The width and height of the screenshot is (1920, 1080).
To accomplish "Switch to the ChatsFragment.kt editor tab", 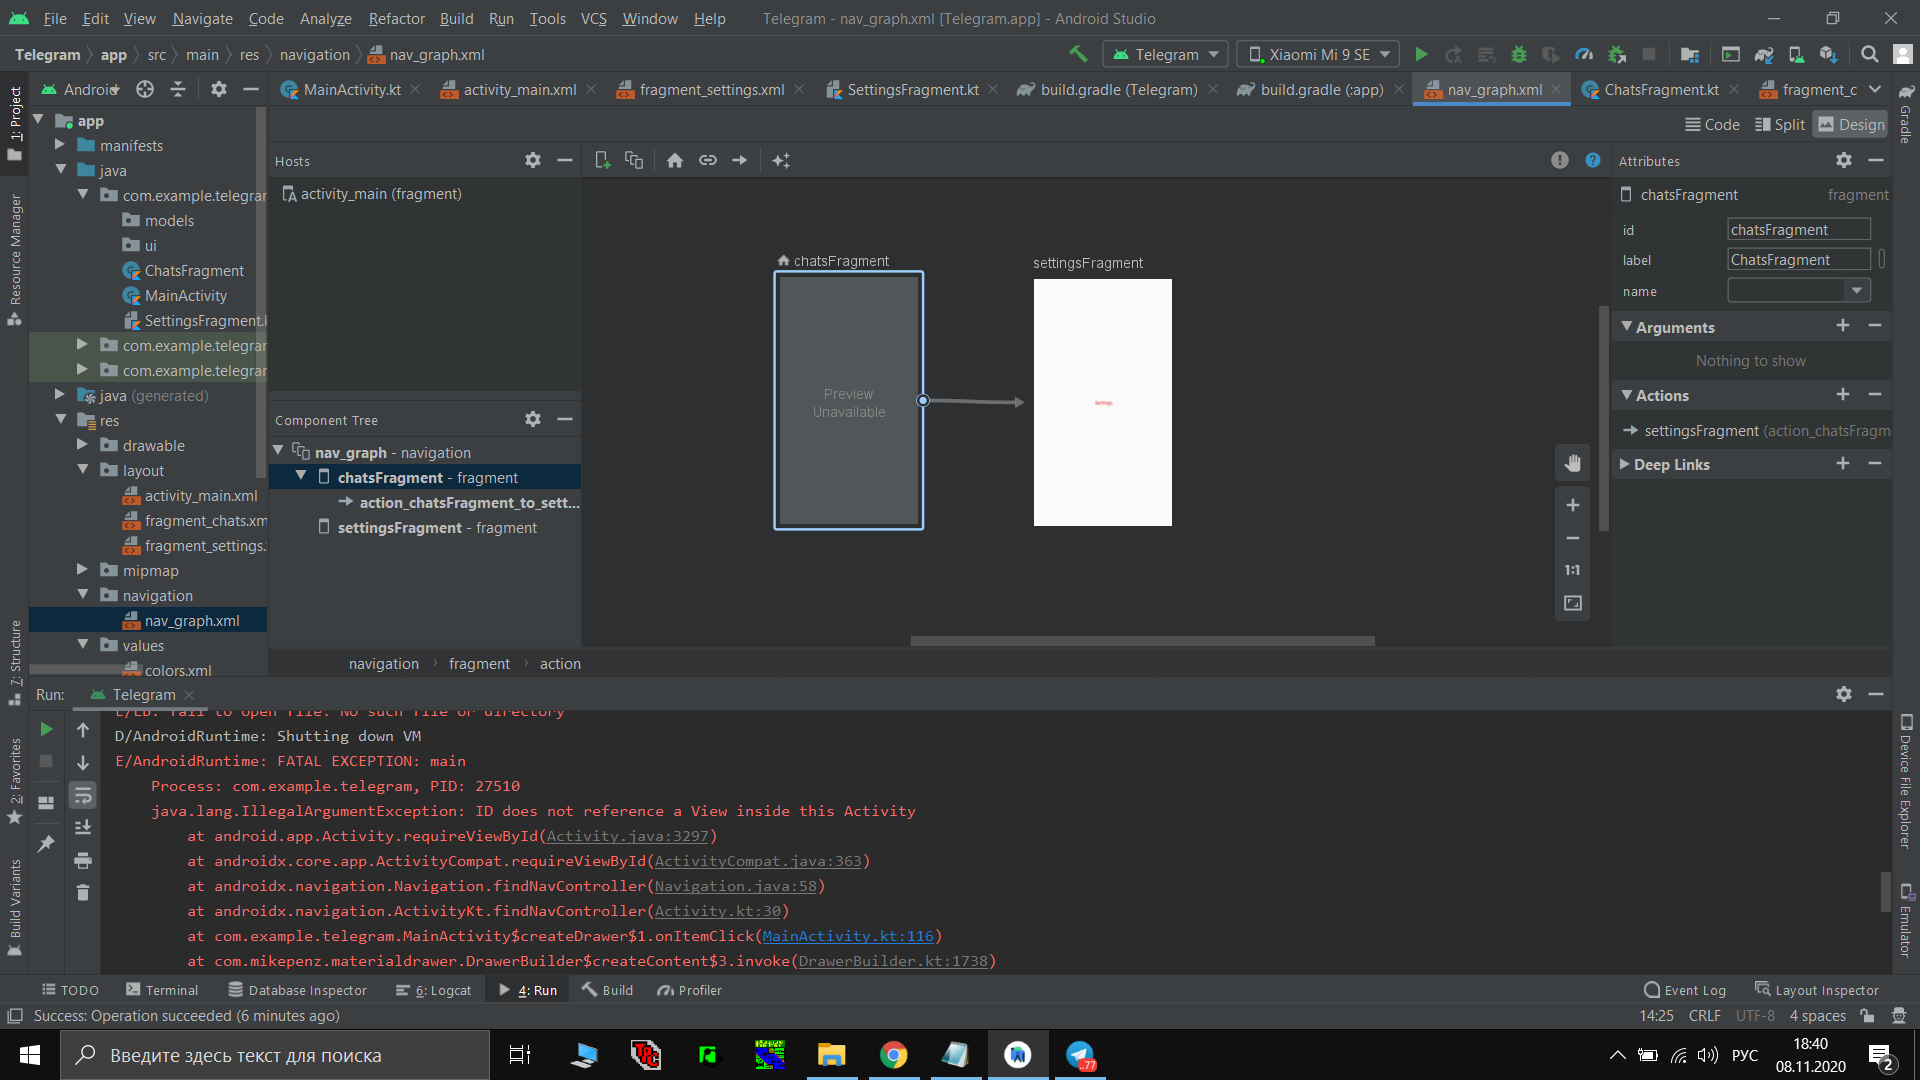I will [x=1660, y=90].
